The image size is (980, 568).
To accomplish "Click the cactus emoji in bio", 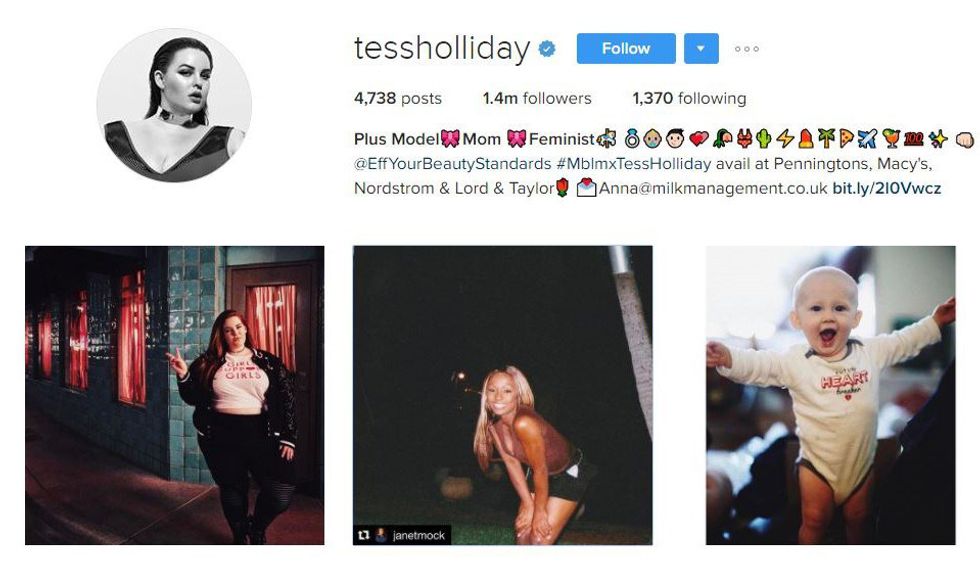I will coord(764,139).
